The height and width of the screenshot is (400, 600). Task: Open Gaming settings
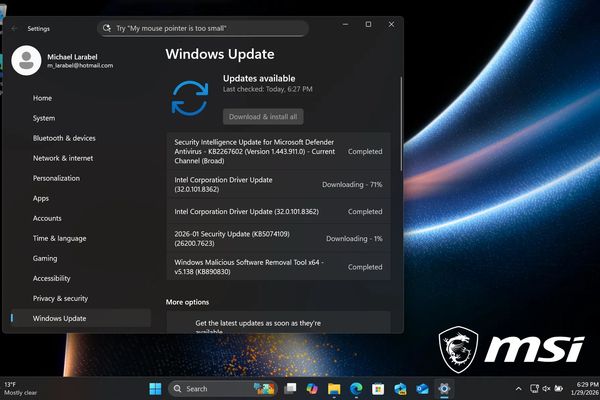(x=45, y=258)
